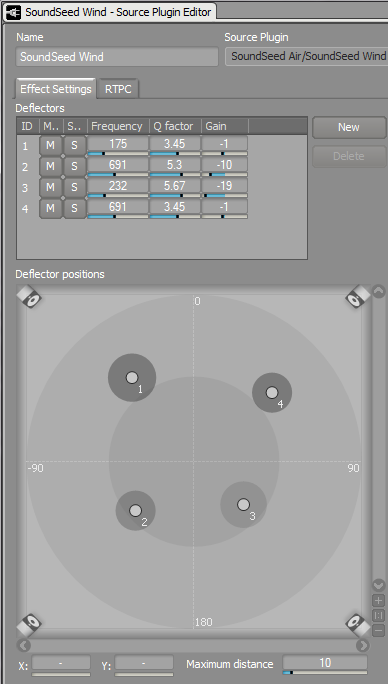Click the Name field containing SoundSeed Wind
This screenshot has height=684, width=388.
(117, 57)
